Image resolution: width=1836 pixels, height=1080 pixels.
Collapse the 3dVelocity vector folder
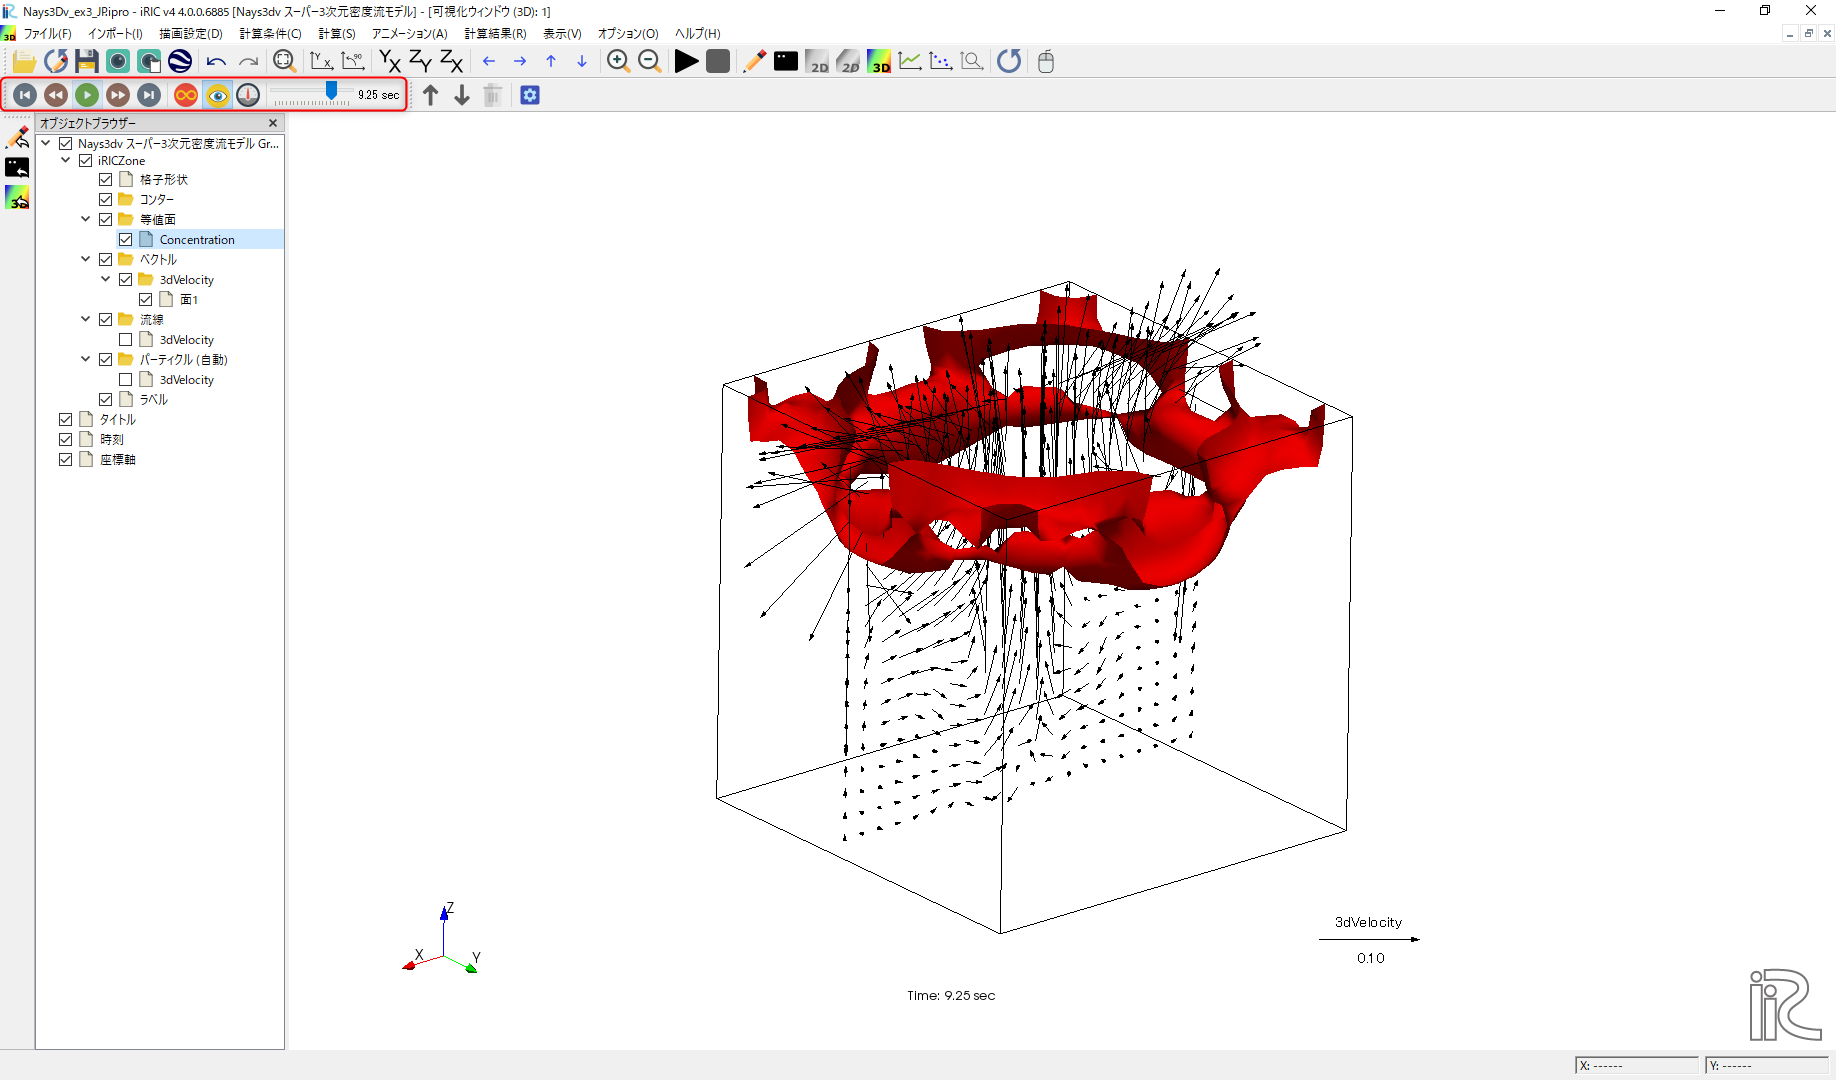point(106,280)
